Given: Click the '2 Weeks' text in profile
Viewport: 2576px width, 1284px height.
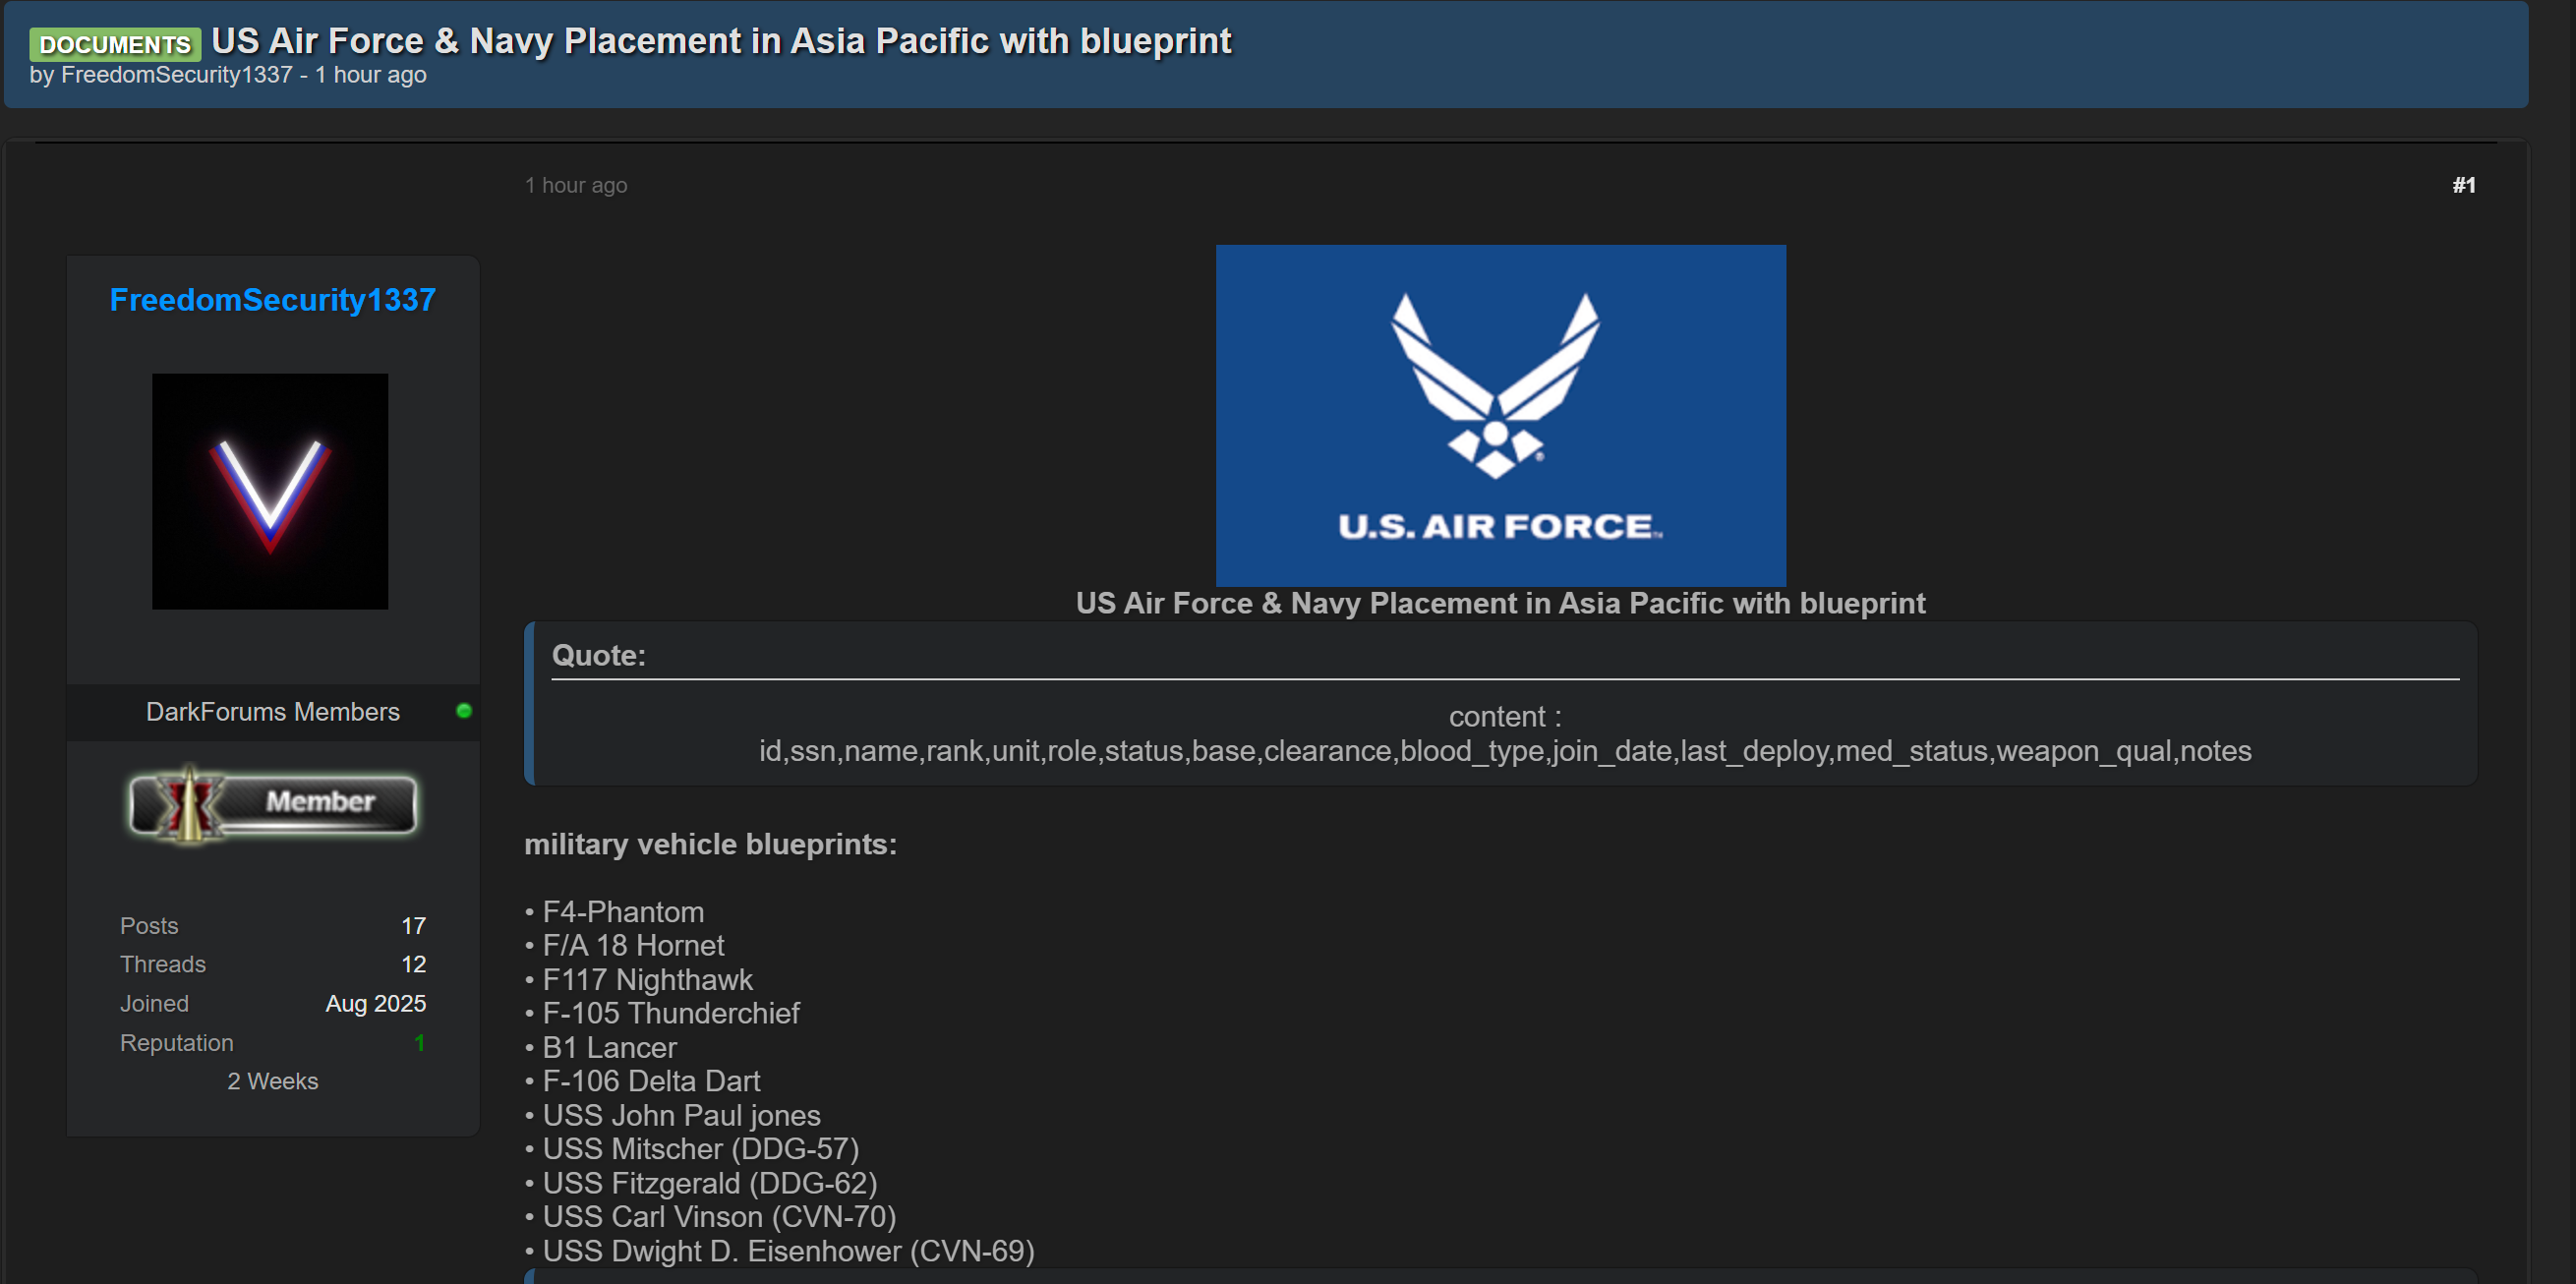Looking at the screenshot, I should pos(273,1082).
